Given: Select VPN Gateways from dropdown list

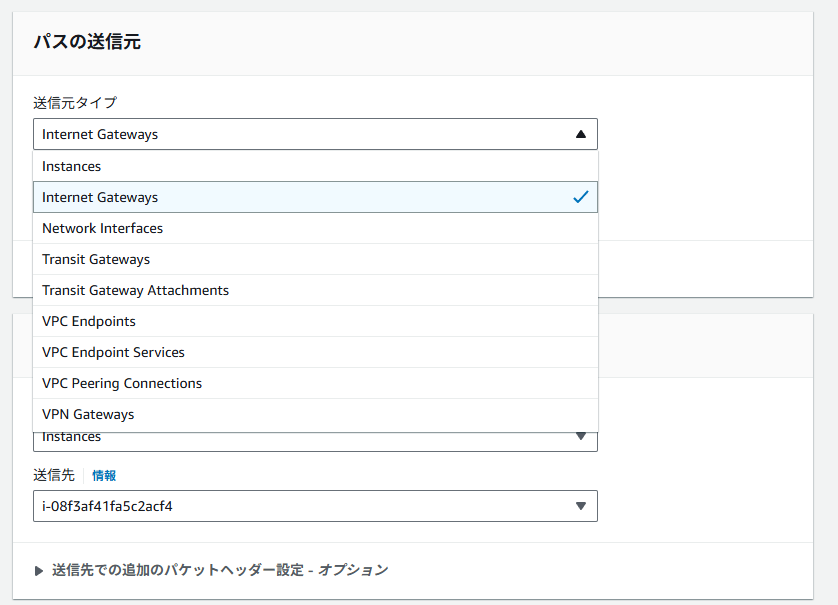Looking at the screenshot, I should [315, 414].
